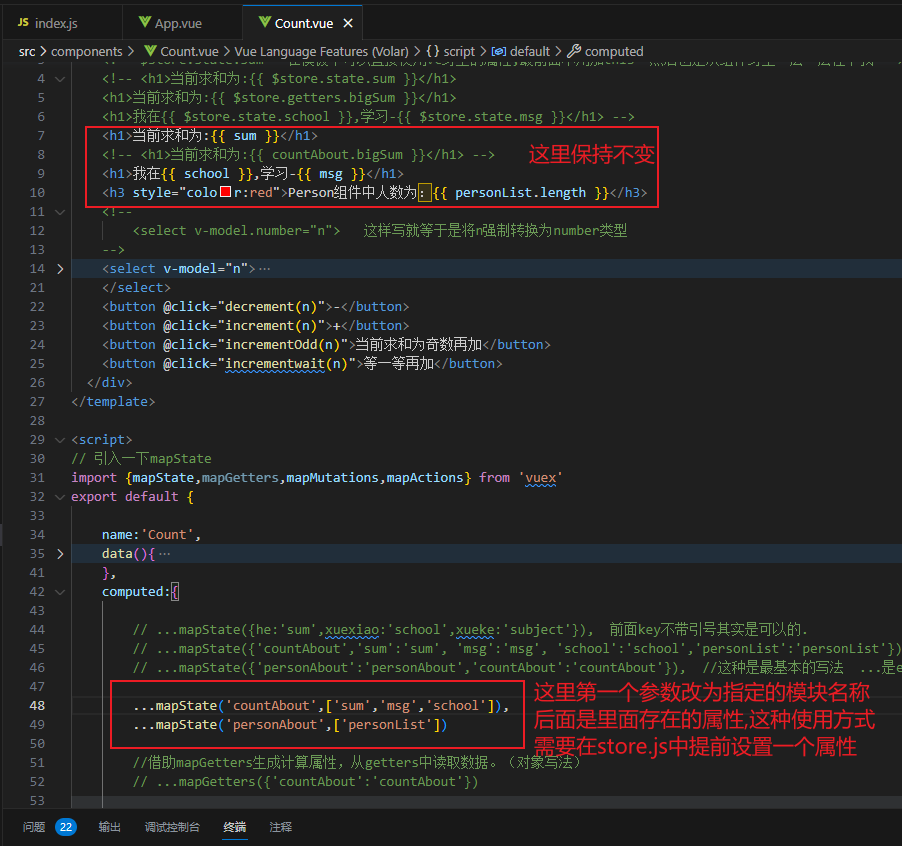Screen dimensions: 902x846
Task: Click name:'Count' on line 34
Action: click(x=148, y=534)
